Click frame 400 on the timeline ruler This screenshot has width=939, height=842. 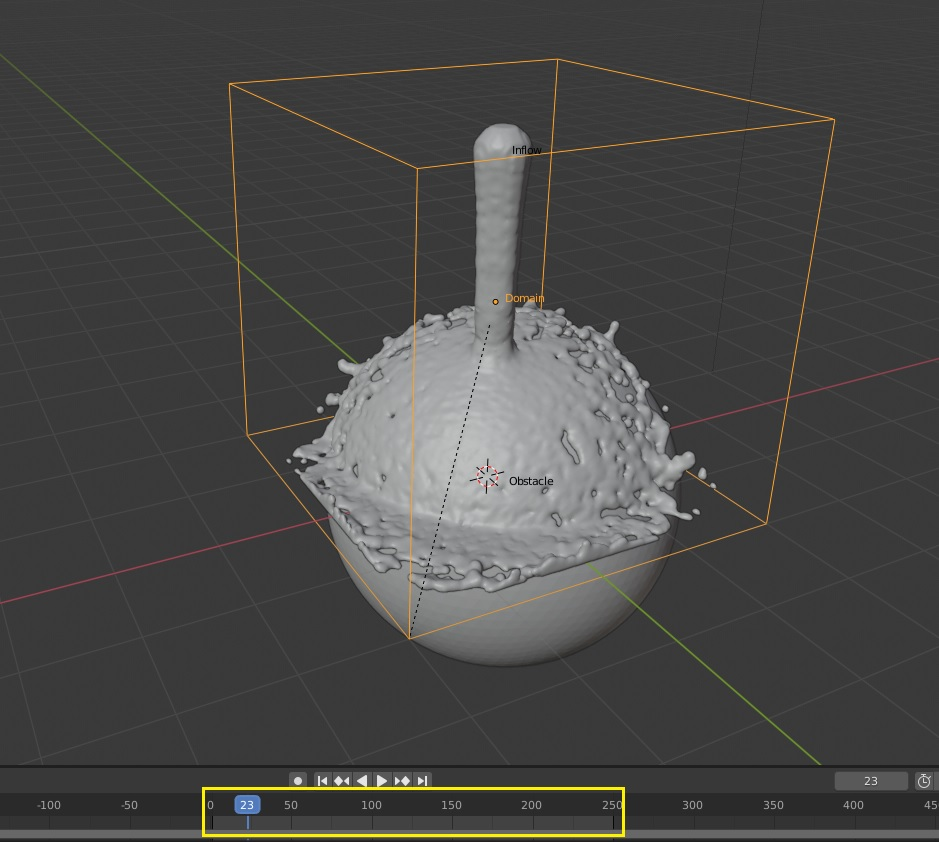click(x=853, y=805)
